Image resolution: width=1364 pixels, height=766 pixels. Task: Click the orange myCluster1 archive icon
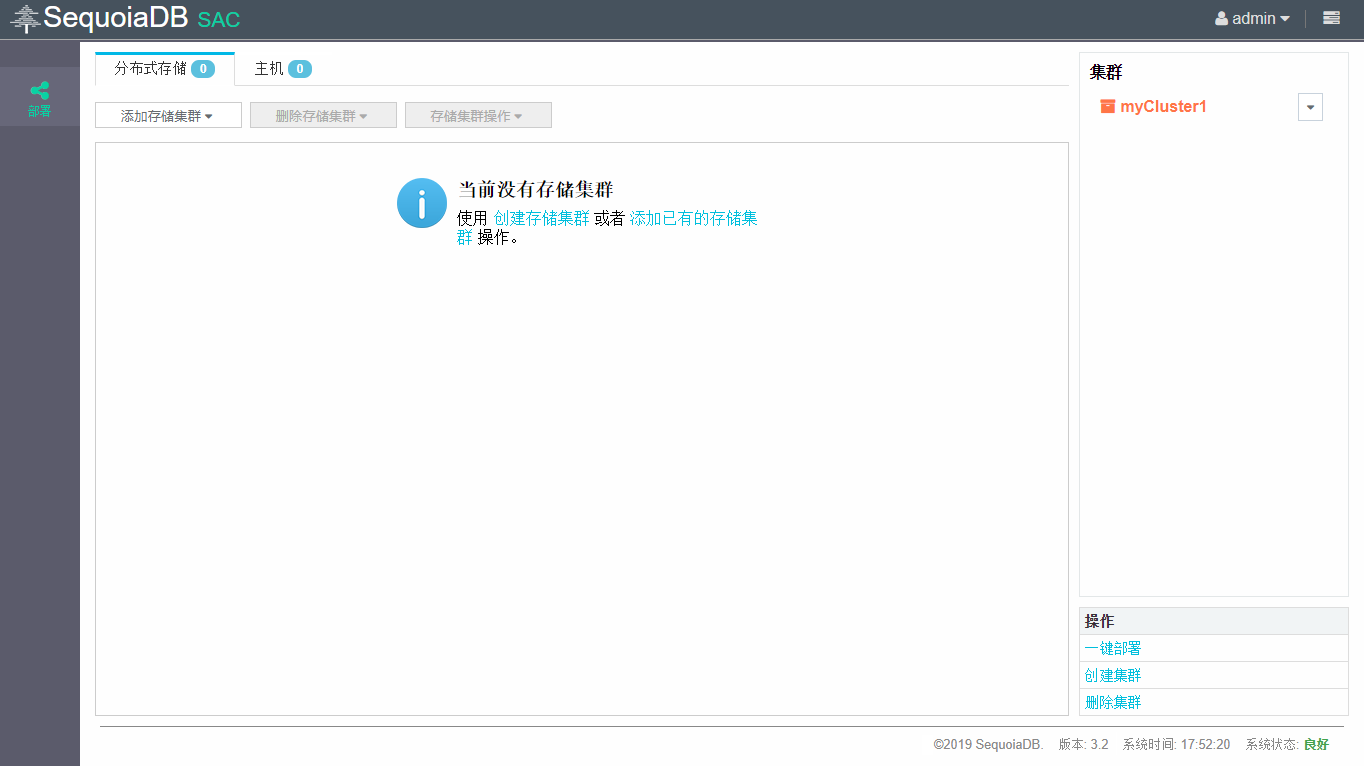pos(1107,106)
